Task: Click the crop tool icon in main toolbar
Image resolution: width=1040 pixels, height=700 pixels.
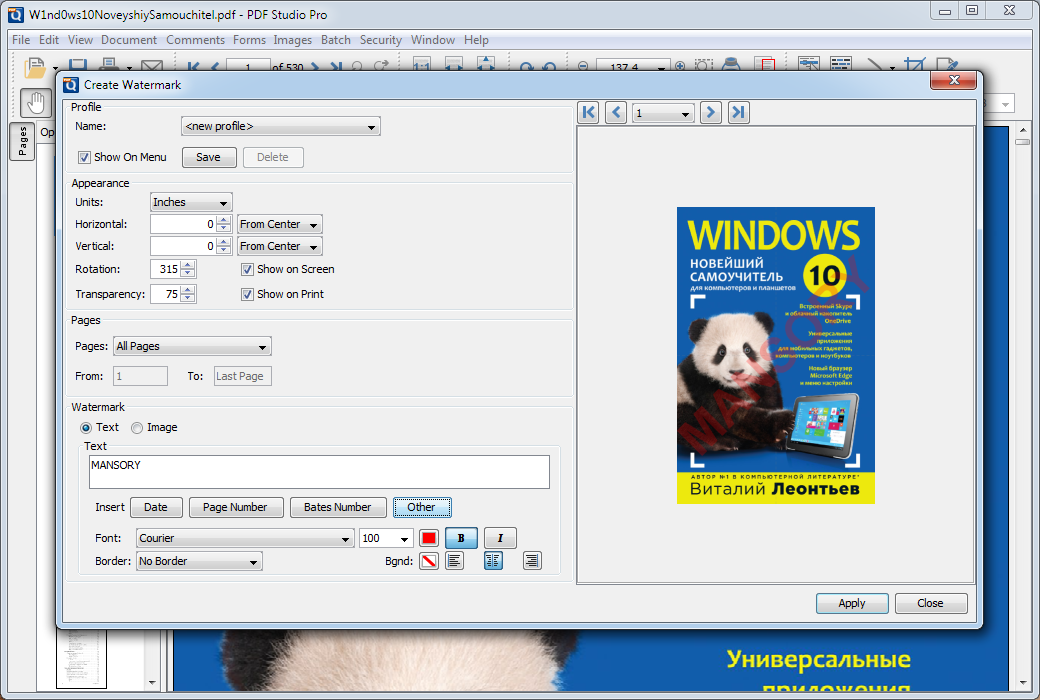Action: 914,66
